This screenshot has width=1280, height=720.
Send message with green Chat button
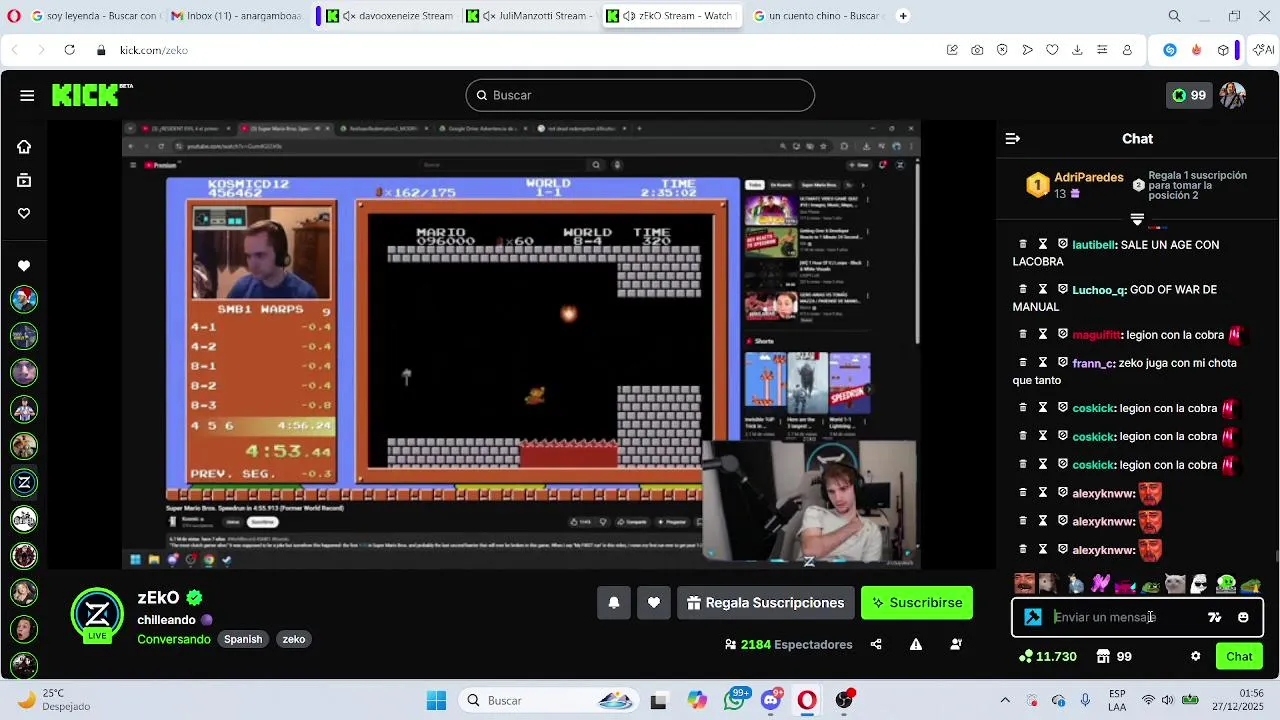coord(1239,656)
